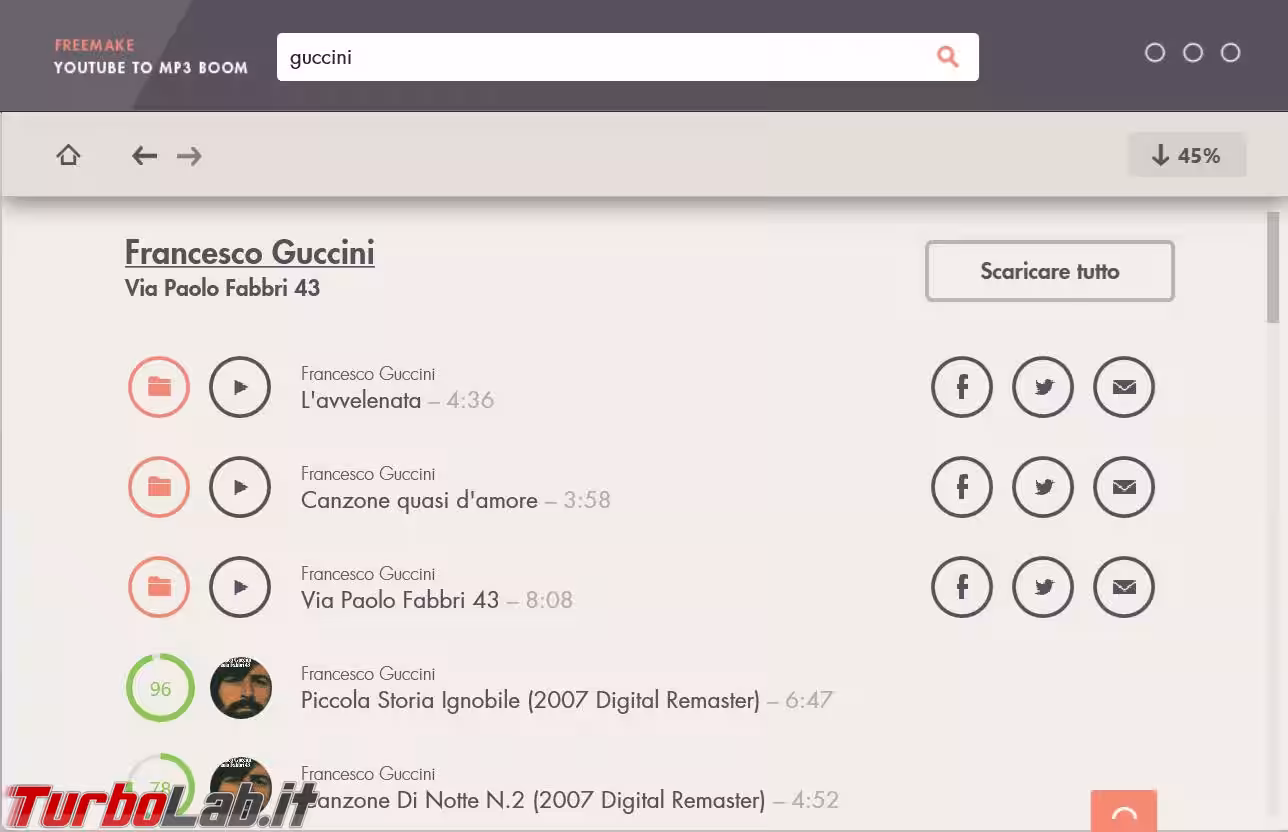Tweet the Via Paolo Fabbri 43 track
Screen dimensions: 1288x832
pos(1043,587)
